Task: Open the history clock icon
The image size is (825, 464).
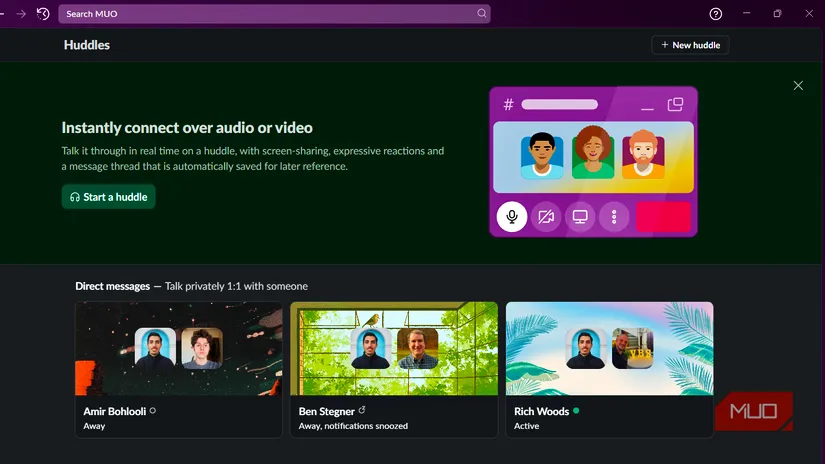Action: pyautogui.click(x=43, y=14)
